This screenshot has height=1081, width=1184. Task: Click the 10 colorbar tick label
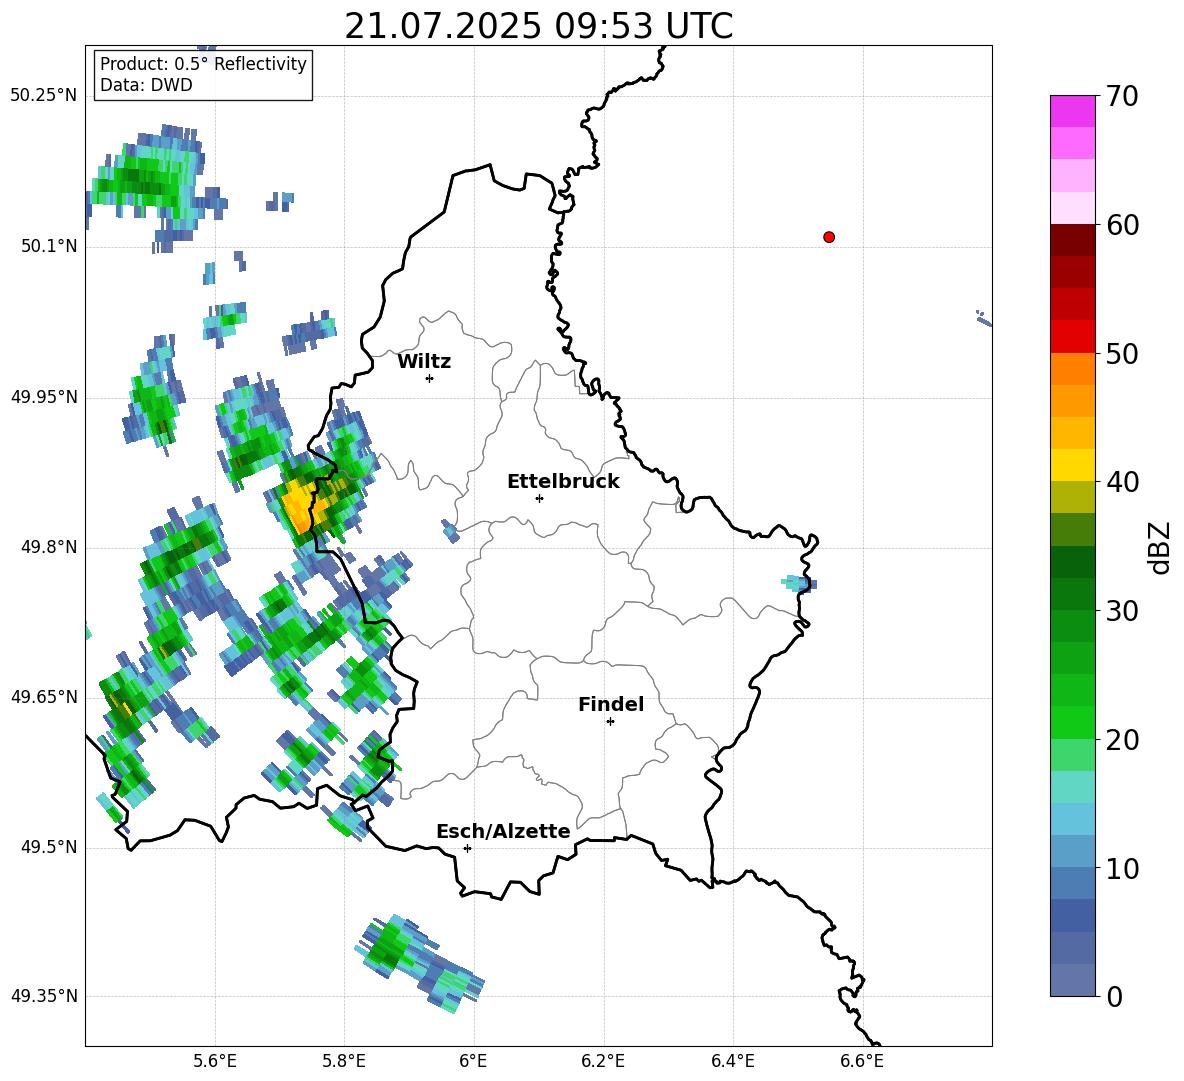tap(1122, 868)
